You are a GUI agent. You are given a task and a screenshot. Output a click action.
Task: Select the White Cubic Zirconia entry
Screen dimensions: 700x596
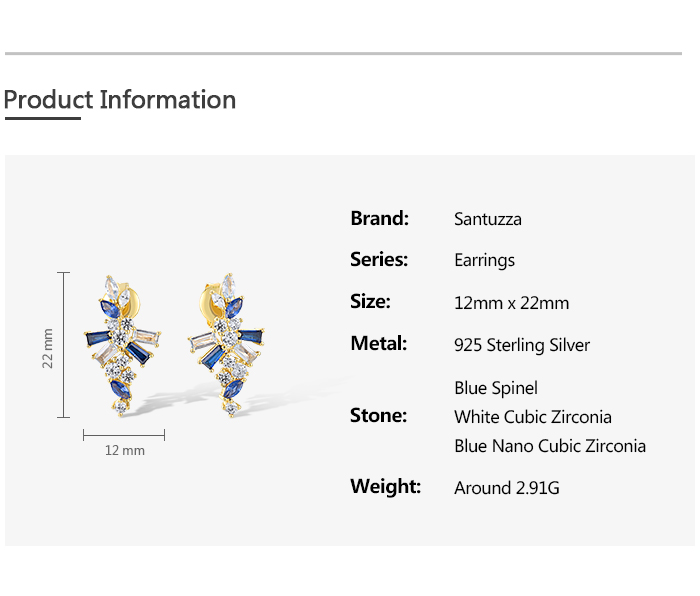(533, 417)
